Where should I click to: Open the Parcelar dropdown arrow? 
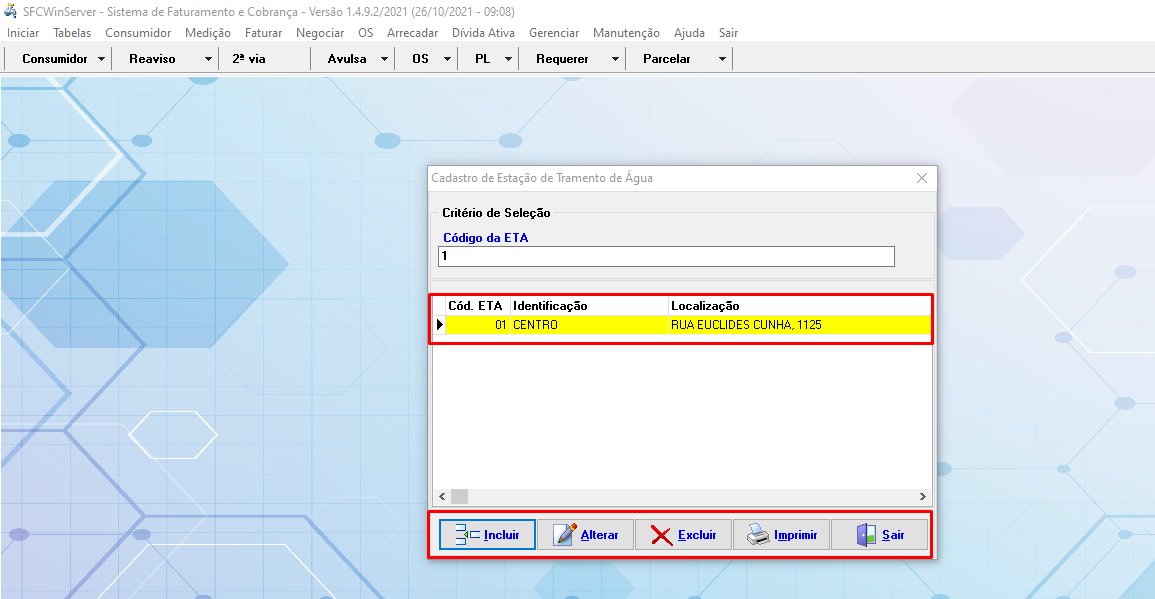(722, 59)
